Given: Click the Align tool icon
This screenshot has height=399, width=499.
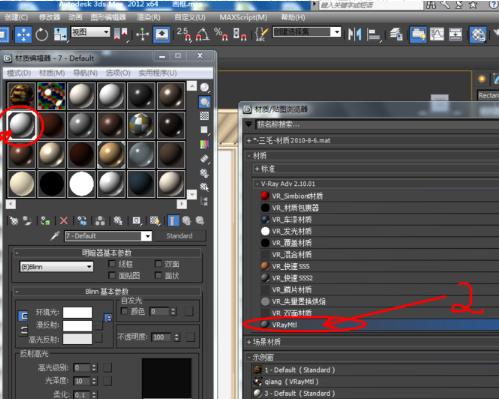Looking at the screenshot, I should click(374, 34).
